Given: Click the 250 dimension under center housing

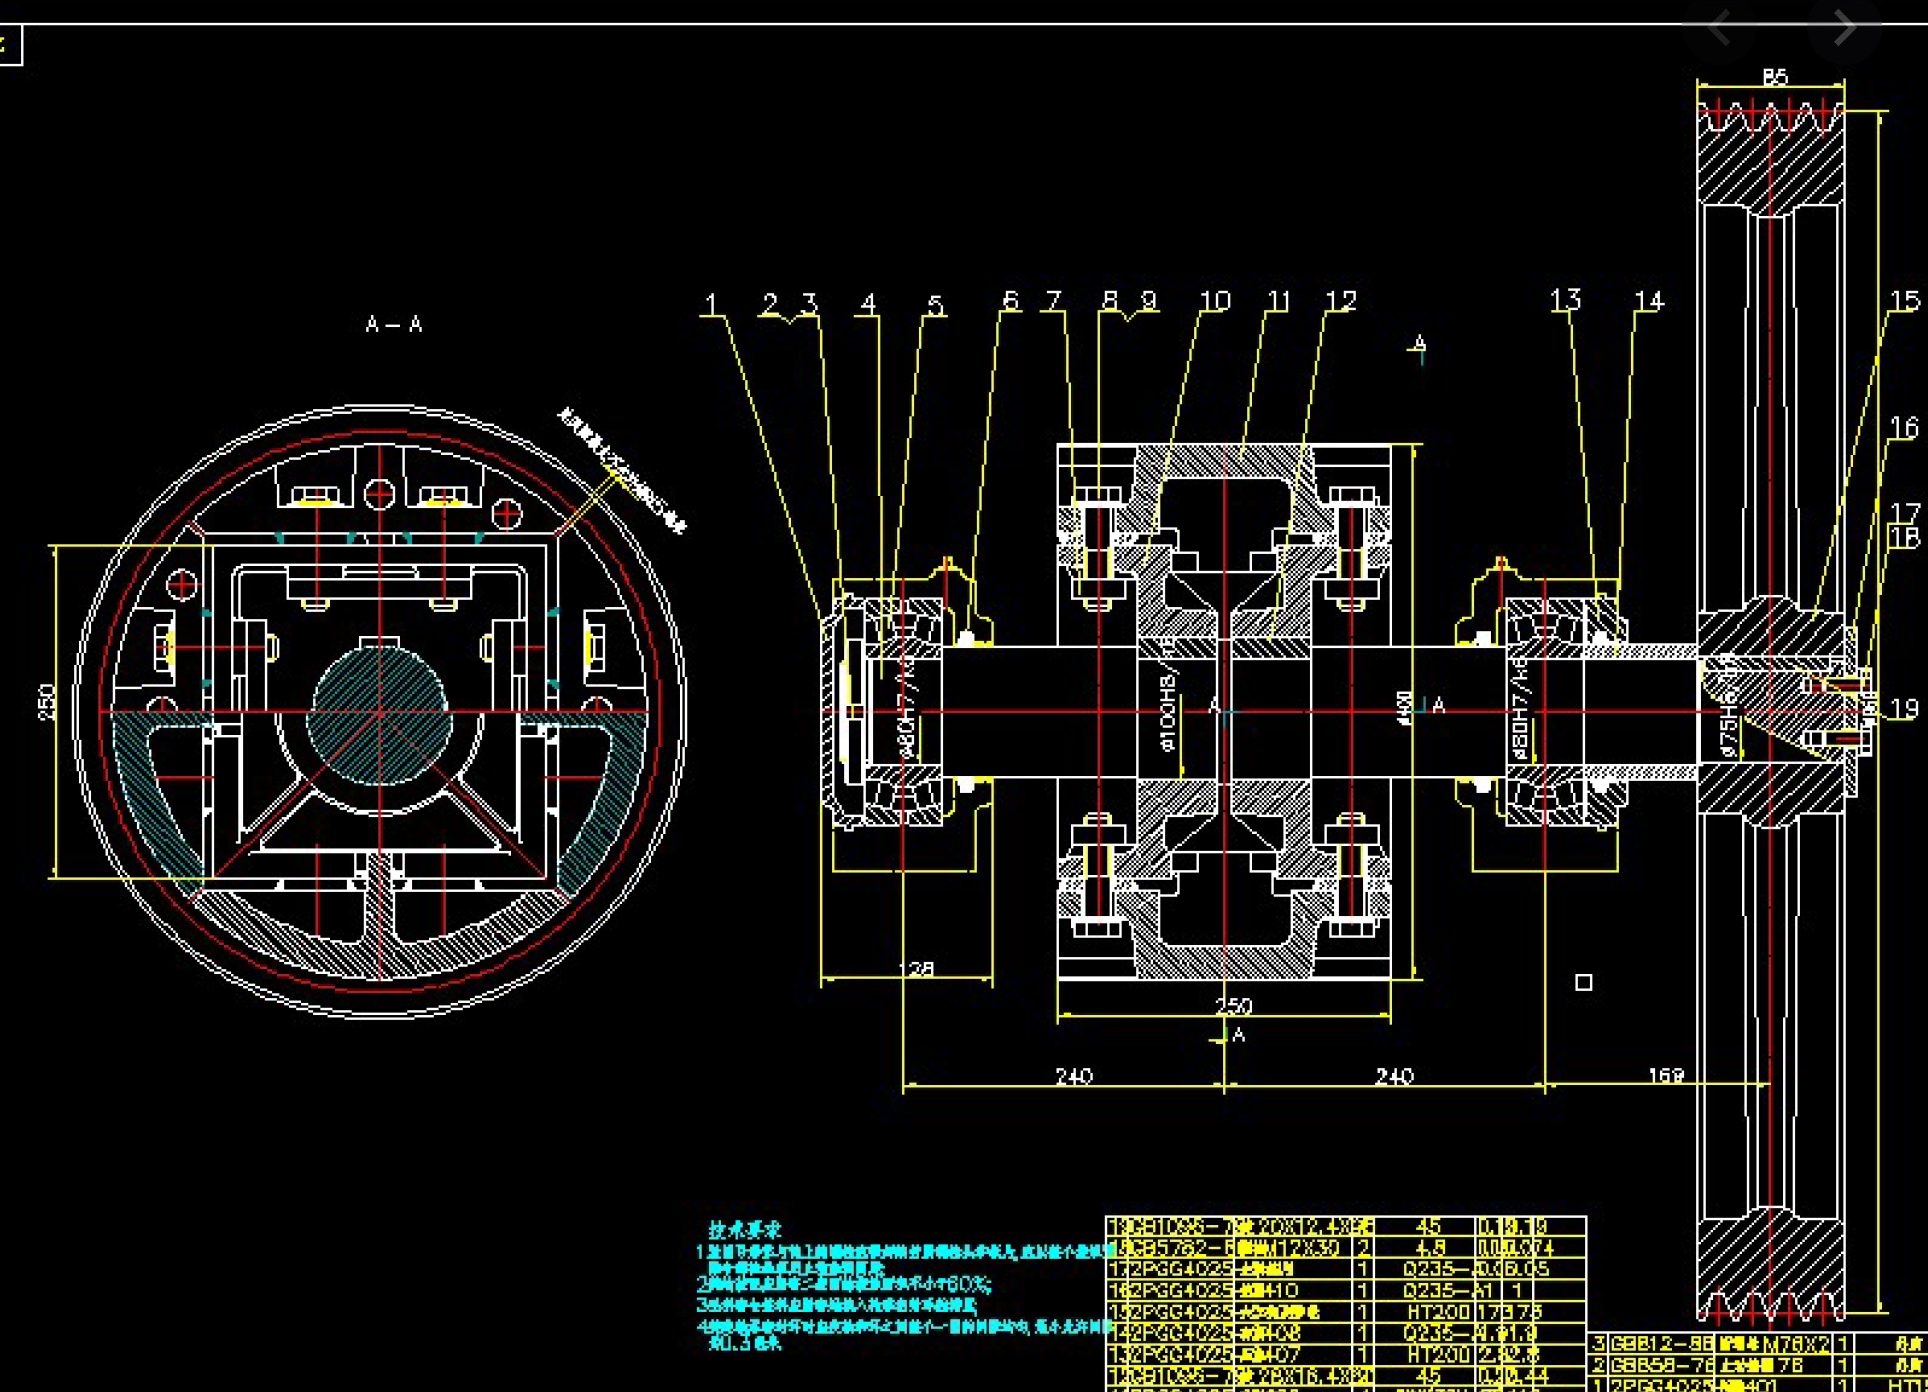Looking at the screenshot, I should 1233,1005.
